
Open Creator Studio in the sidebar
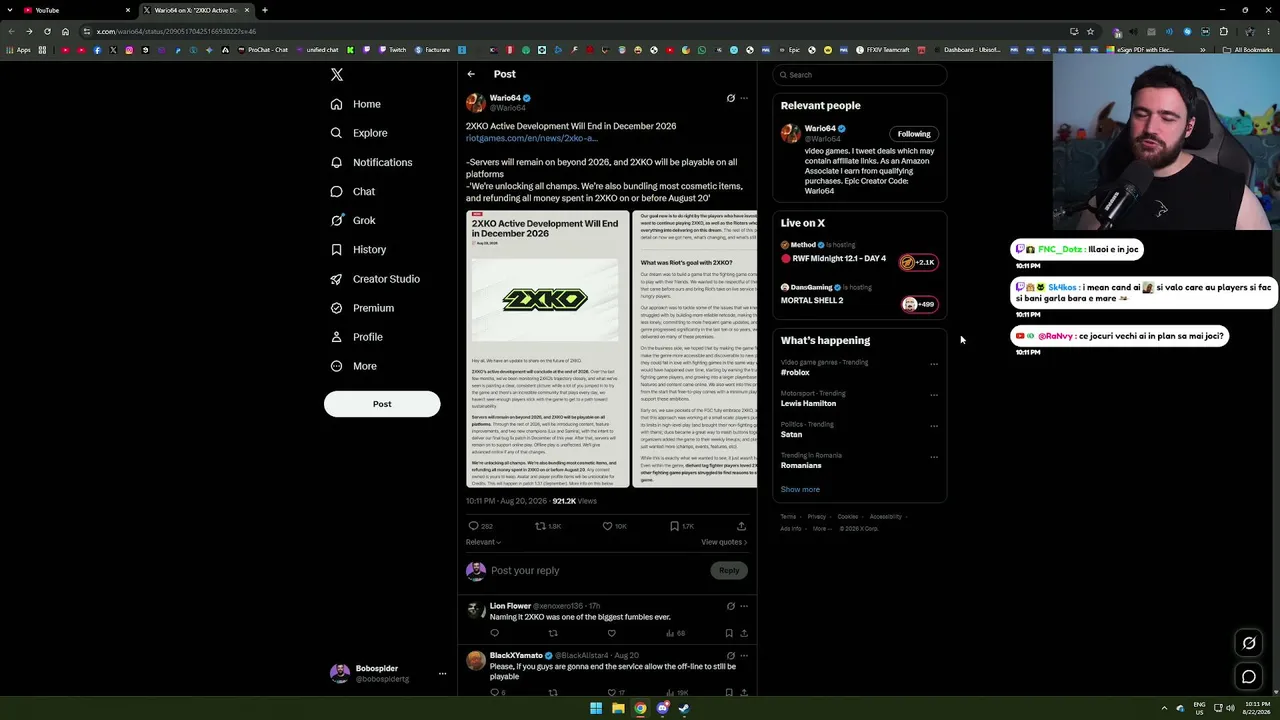[x=375, y=279]
